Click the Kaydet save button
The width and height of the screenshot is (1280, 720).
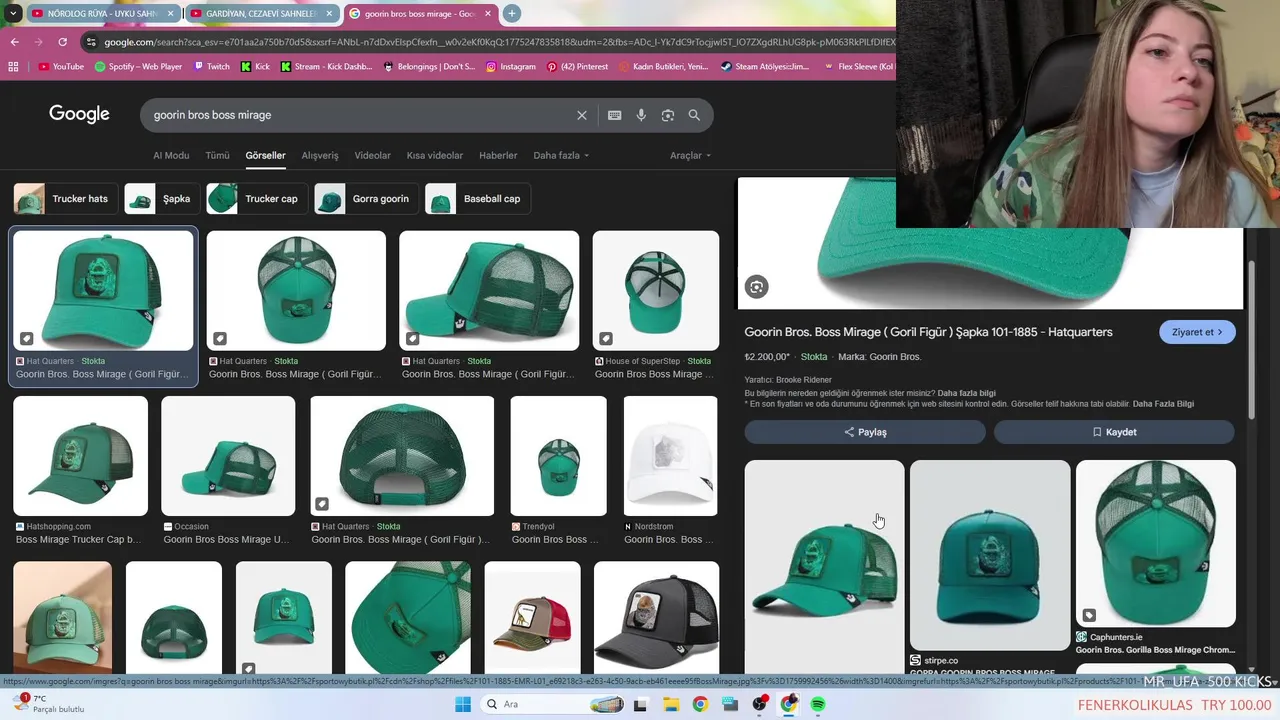(1114, 432)
